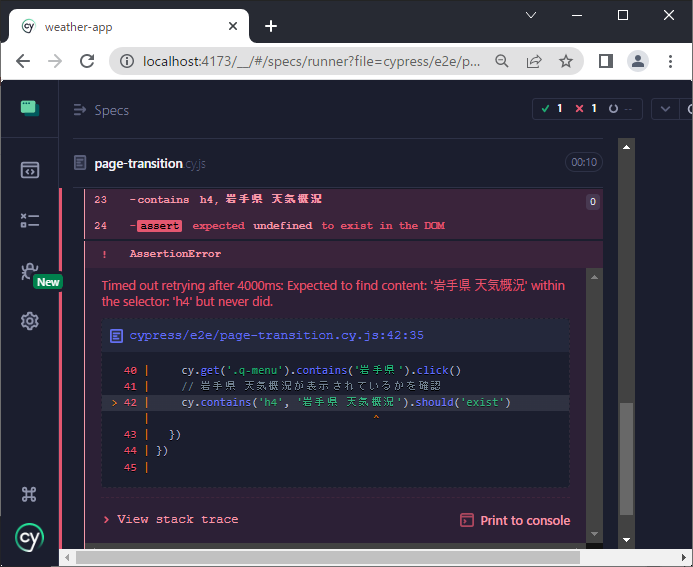Click the round Cypress logo at sidebar bottom
This screenshot has width=693, height=567.
[29, 537]
